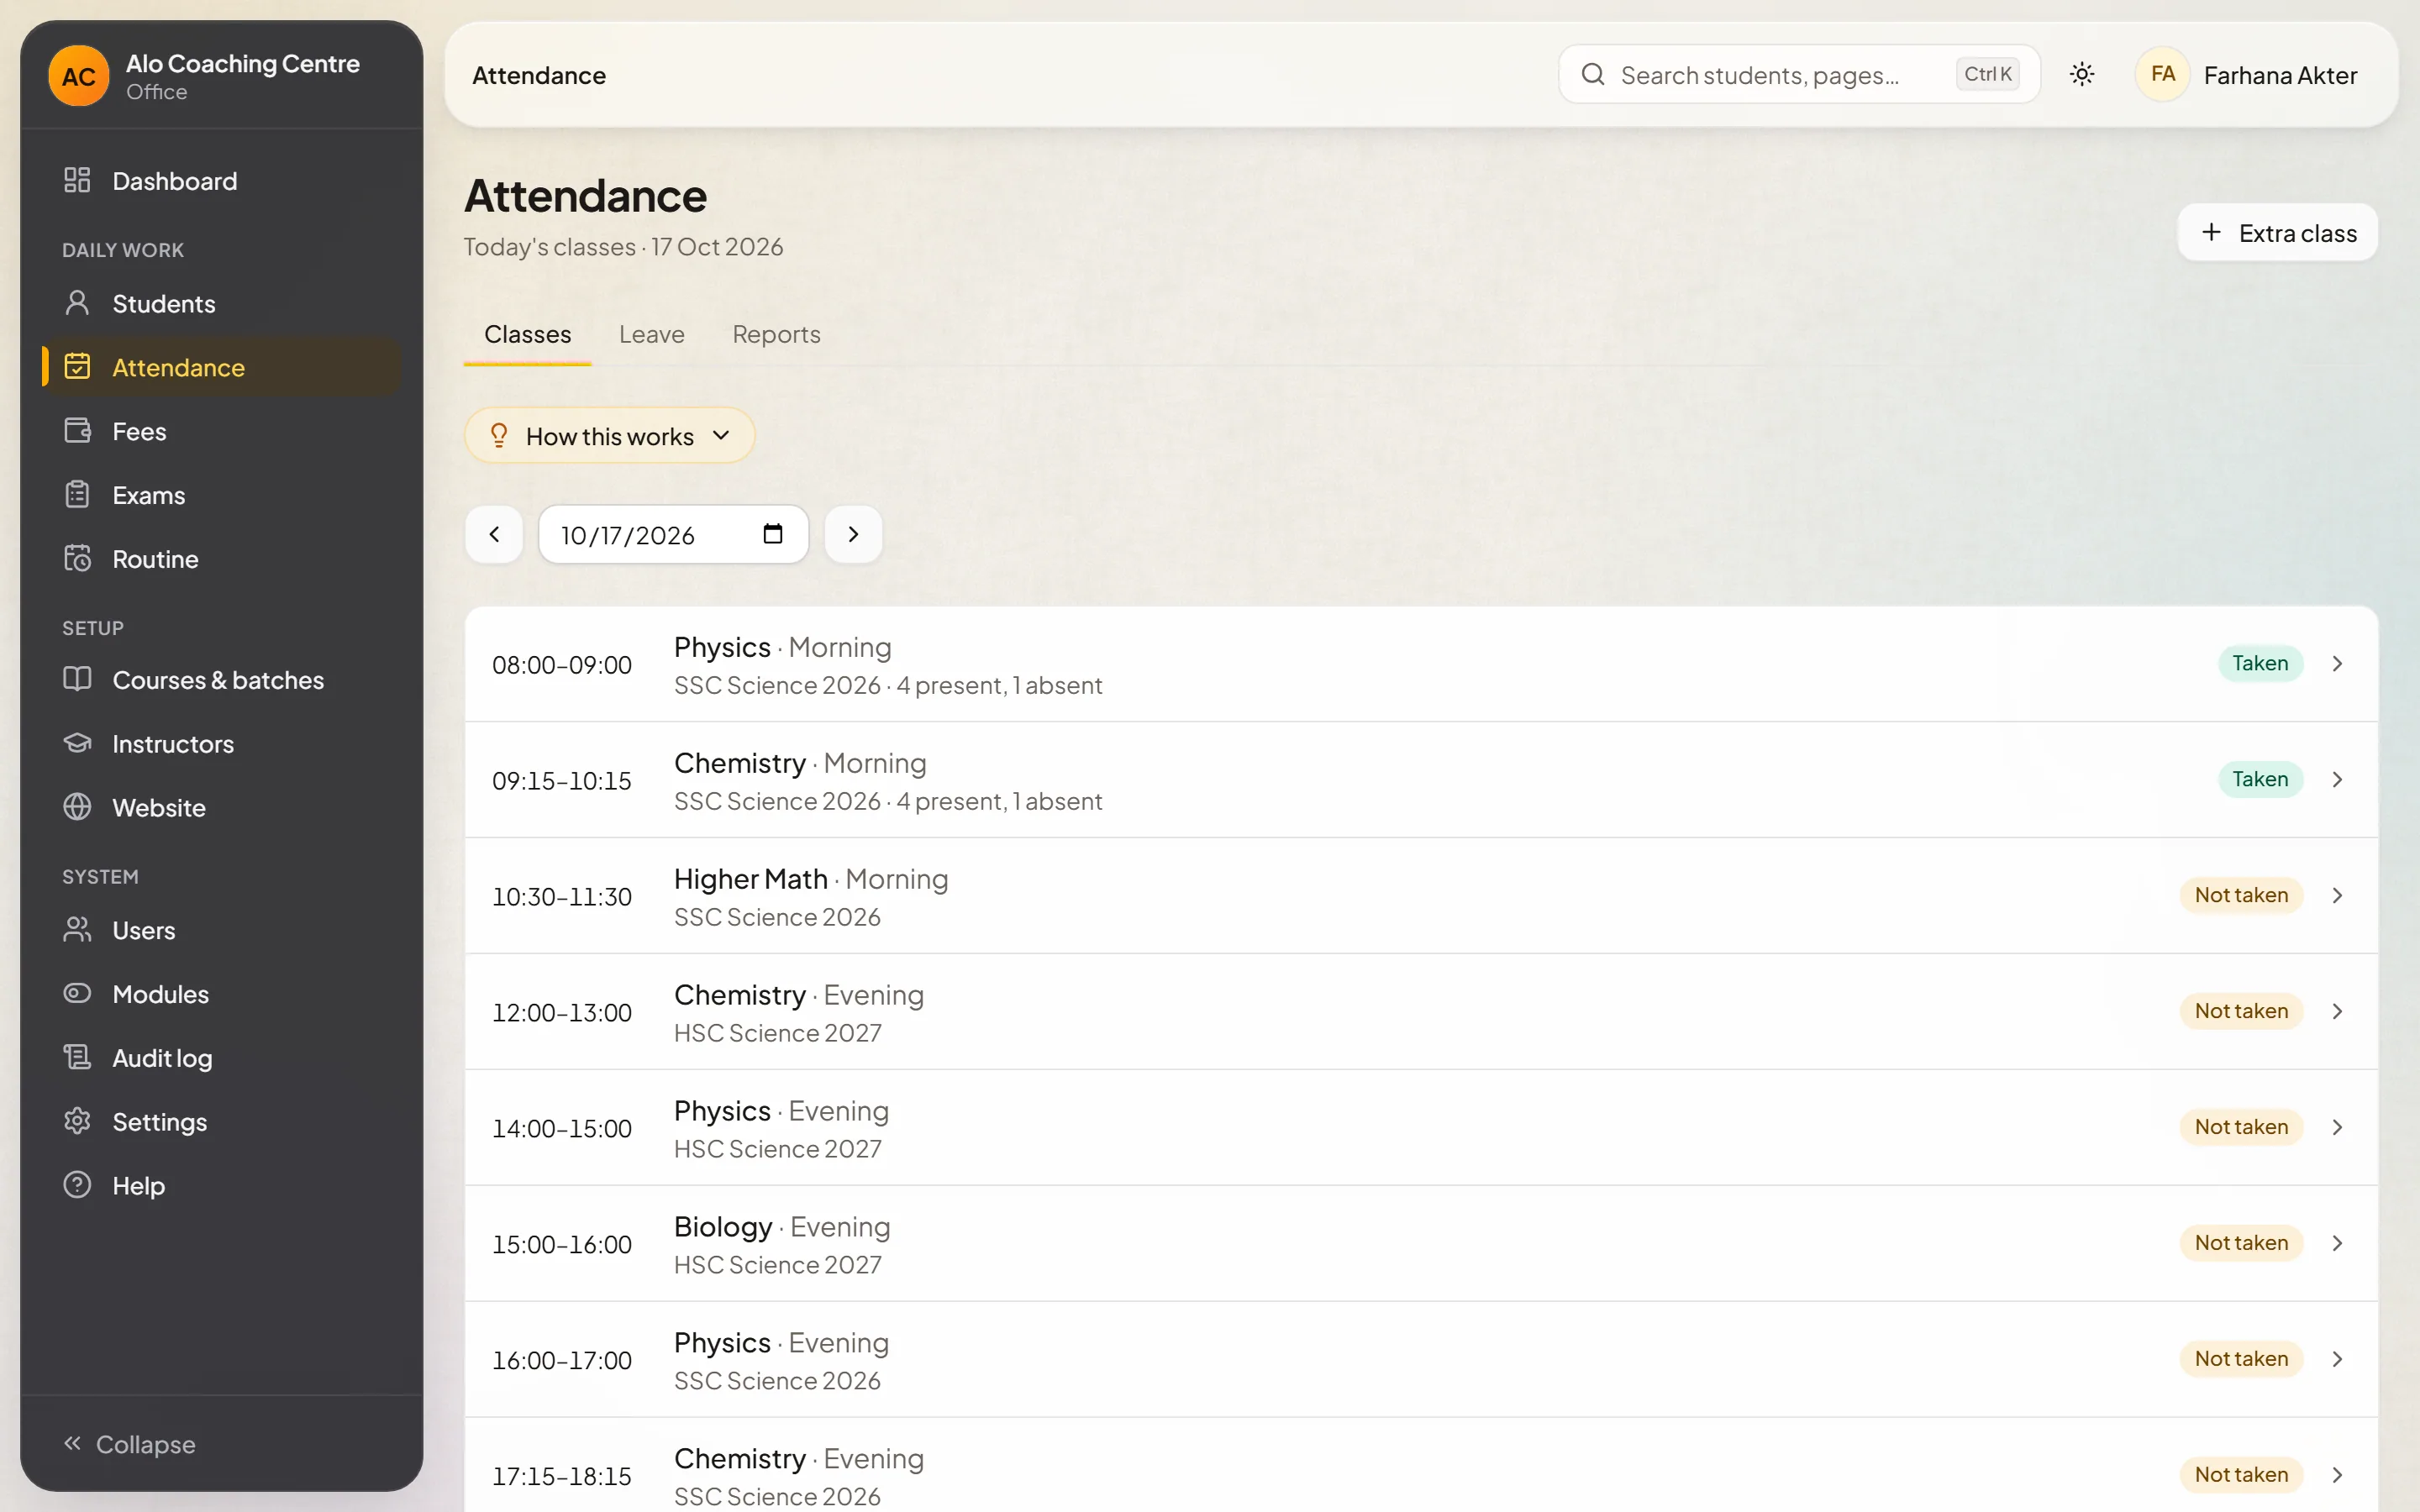Click the Routine calendar-clock icon
Viewport: 2420px width, 1512px height.
[77, 558]
